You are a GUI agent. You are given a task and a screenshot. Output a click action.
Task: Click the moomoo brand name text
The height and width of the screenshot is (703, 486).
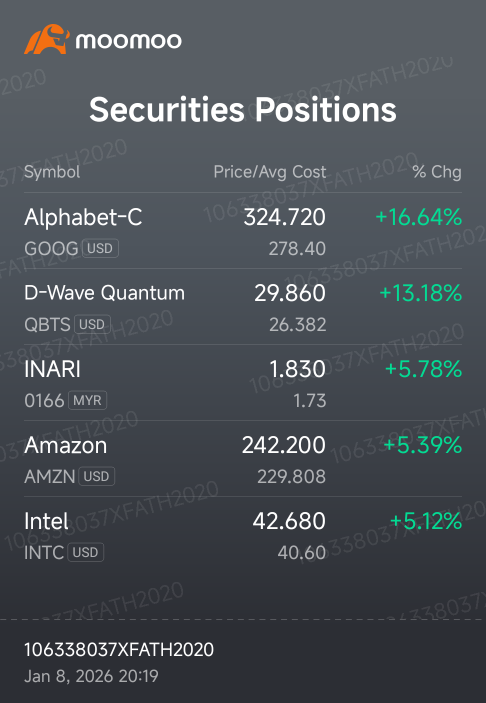(129, 41)
